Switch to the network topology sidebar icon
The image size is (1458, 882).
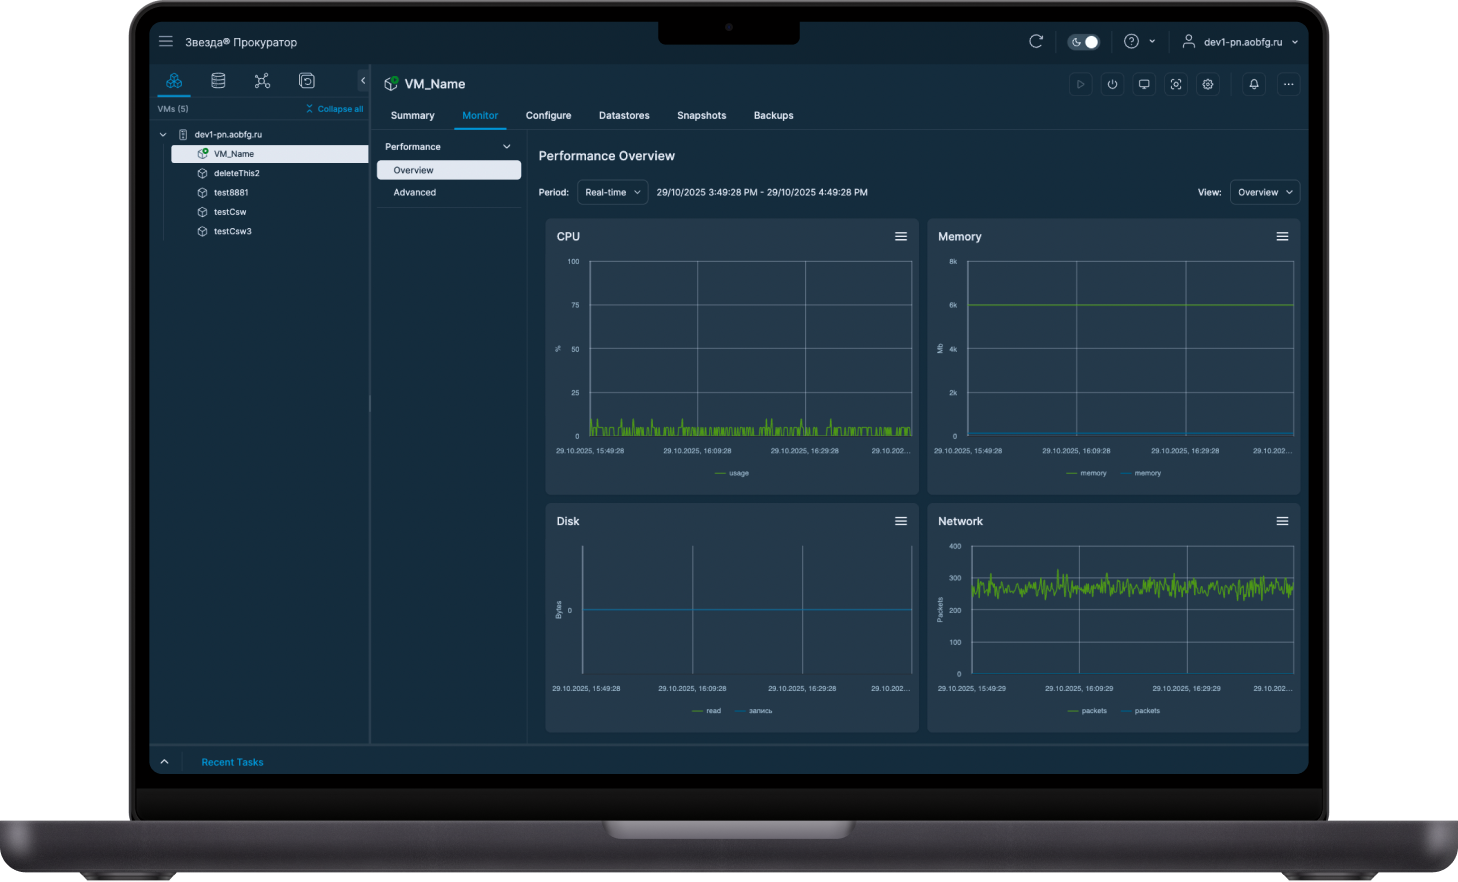click(262, 81)
